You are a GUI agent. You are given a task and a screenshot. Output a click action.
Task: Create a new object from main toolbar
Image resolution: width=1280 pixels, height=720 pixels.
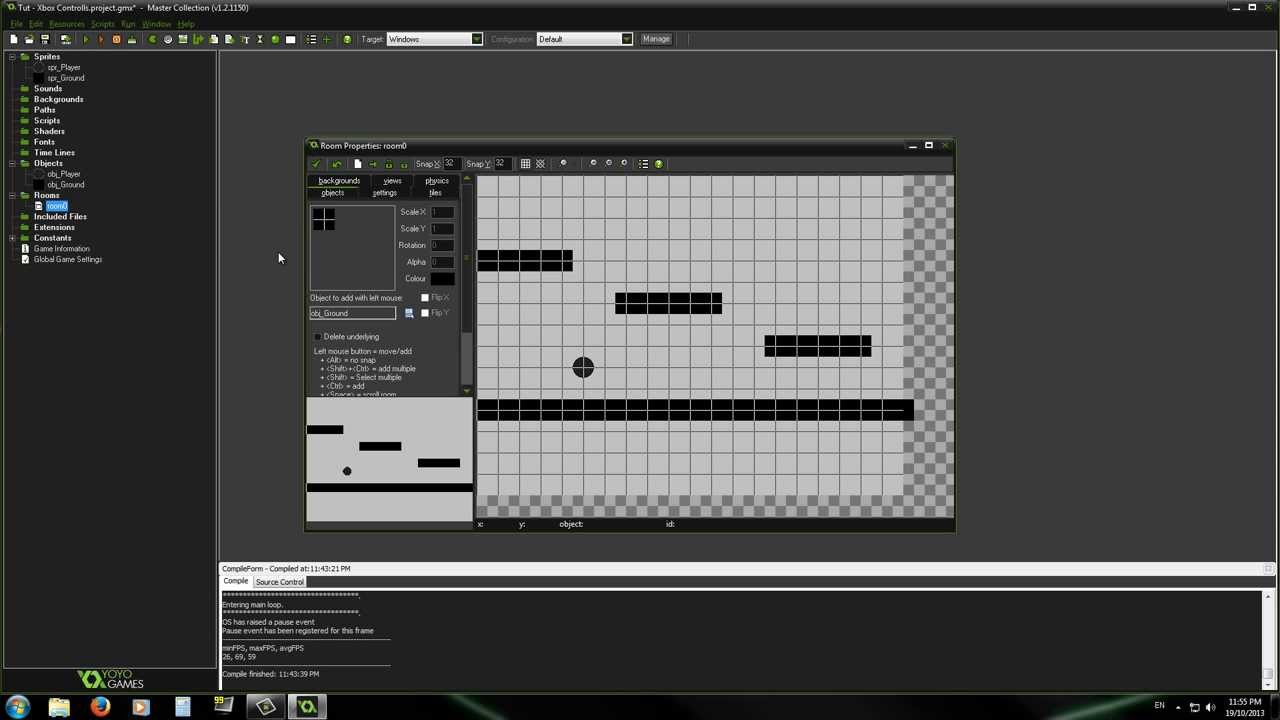click(x=275, y=39)
